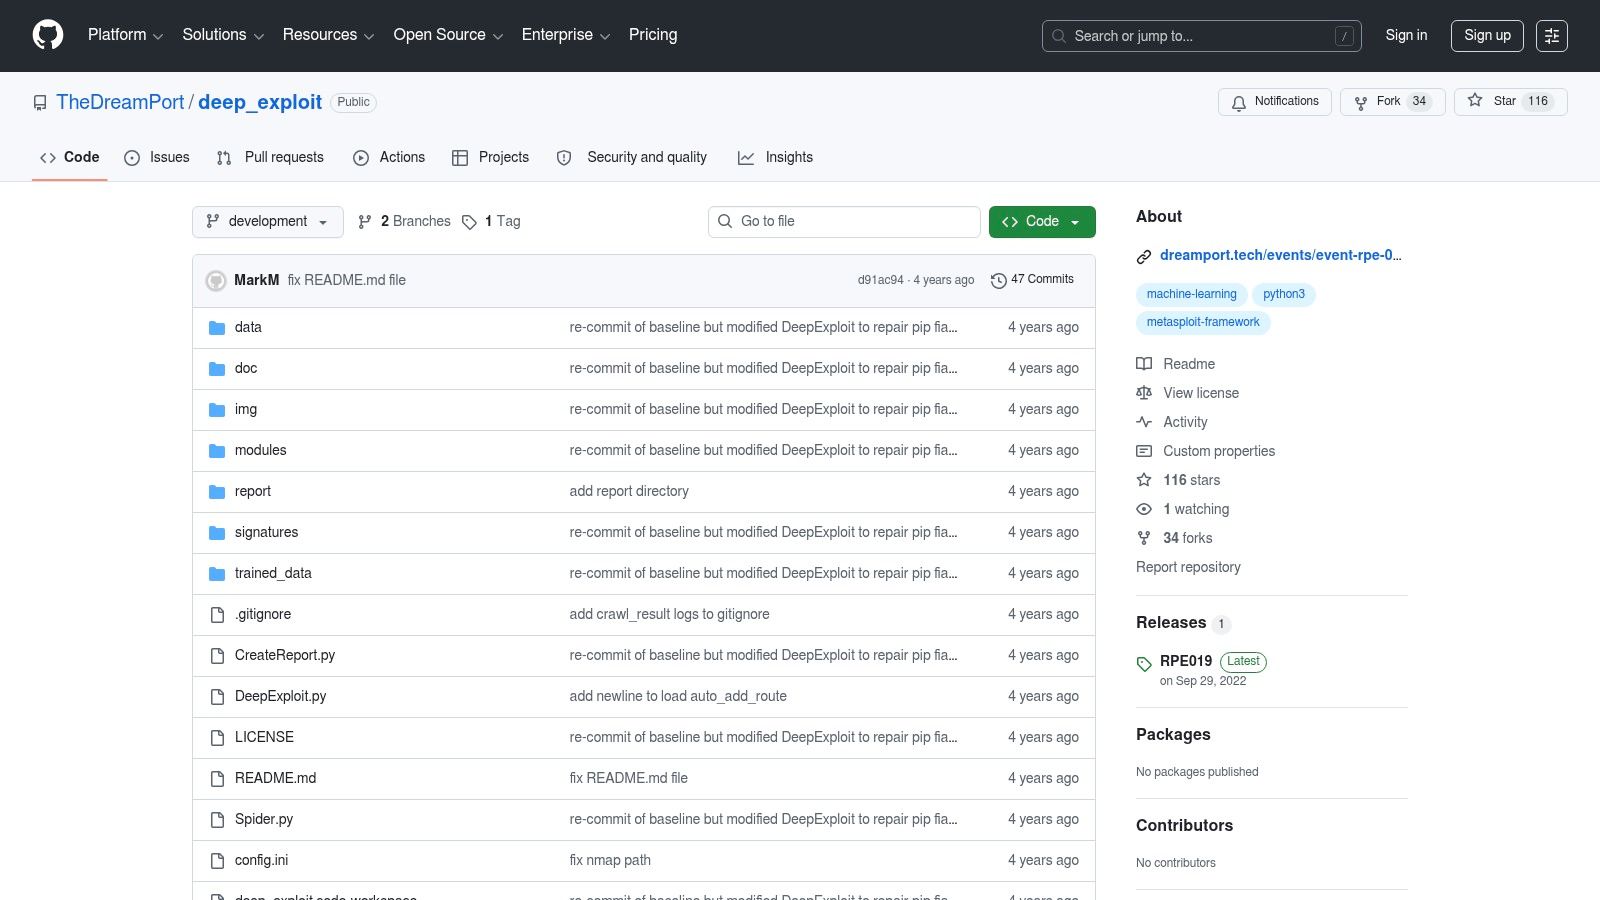Open the Pull requests tab
Screen dimensions: 1600x900
point(270,158)
